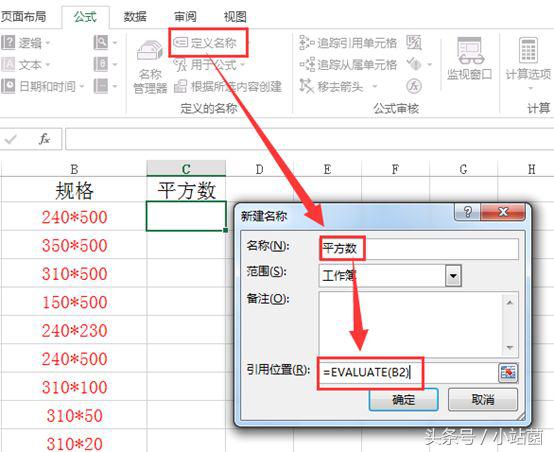Viewport: 554px width, 452px height.
Task: Close the New Name dialog
Action: click(x=503, y=212)
